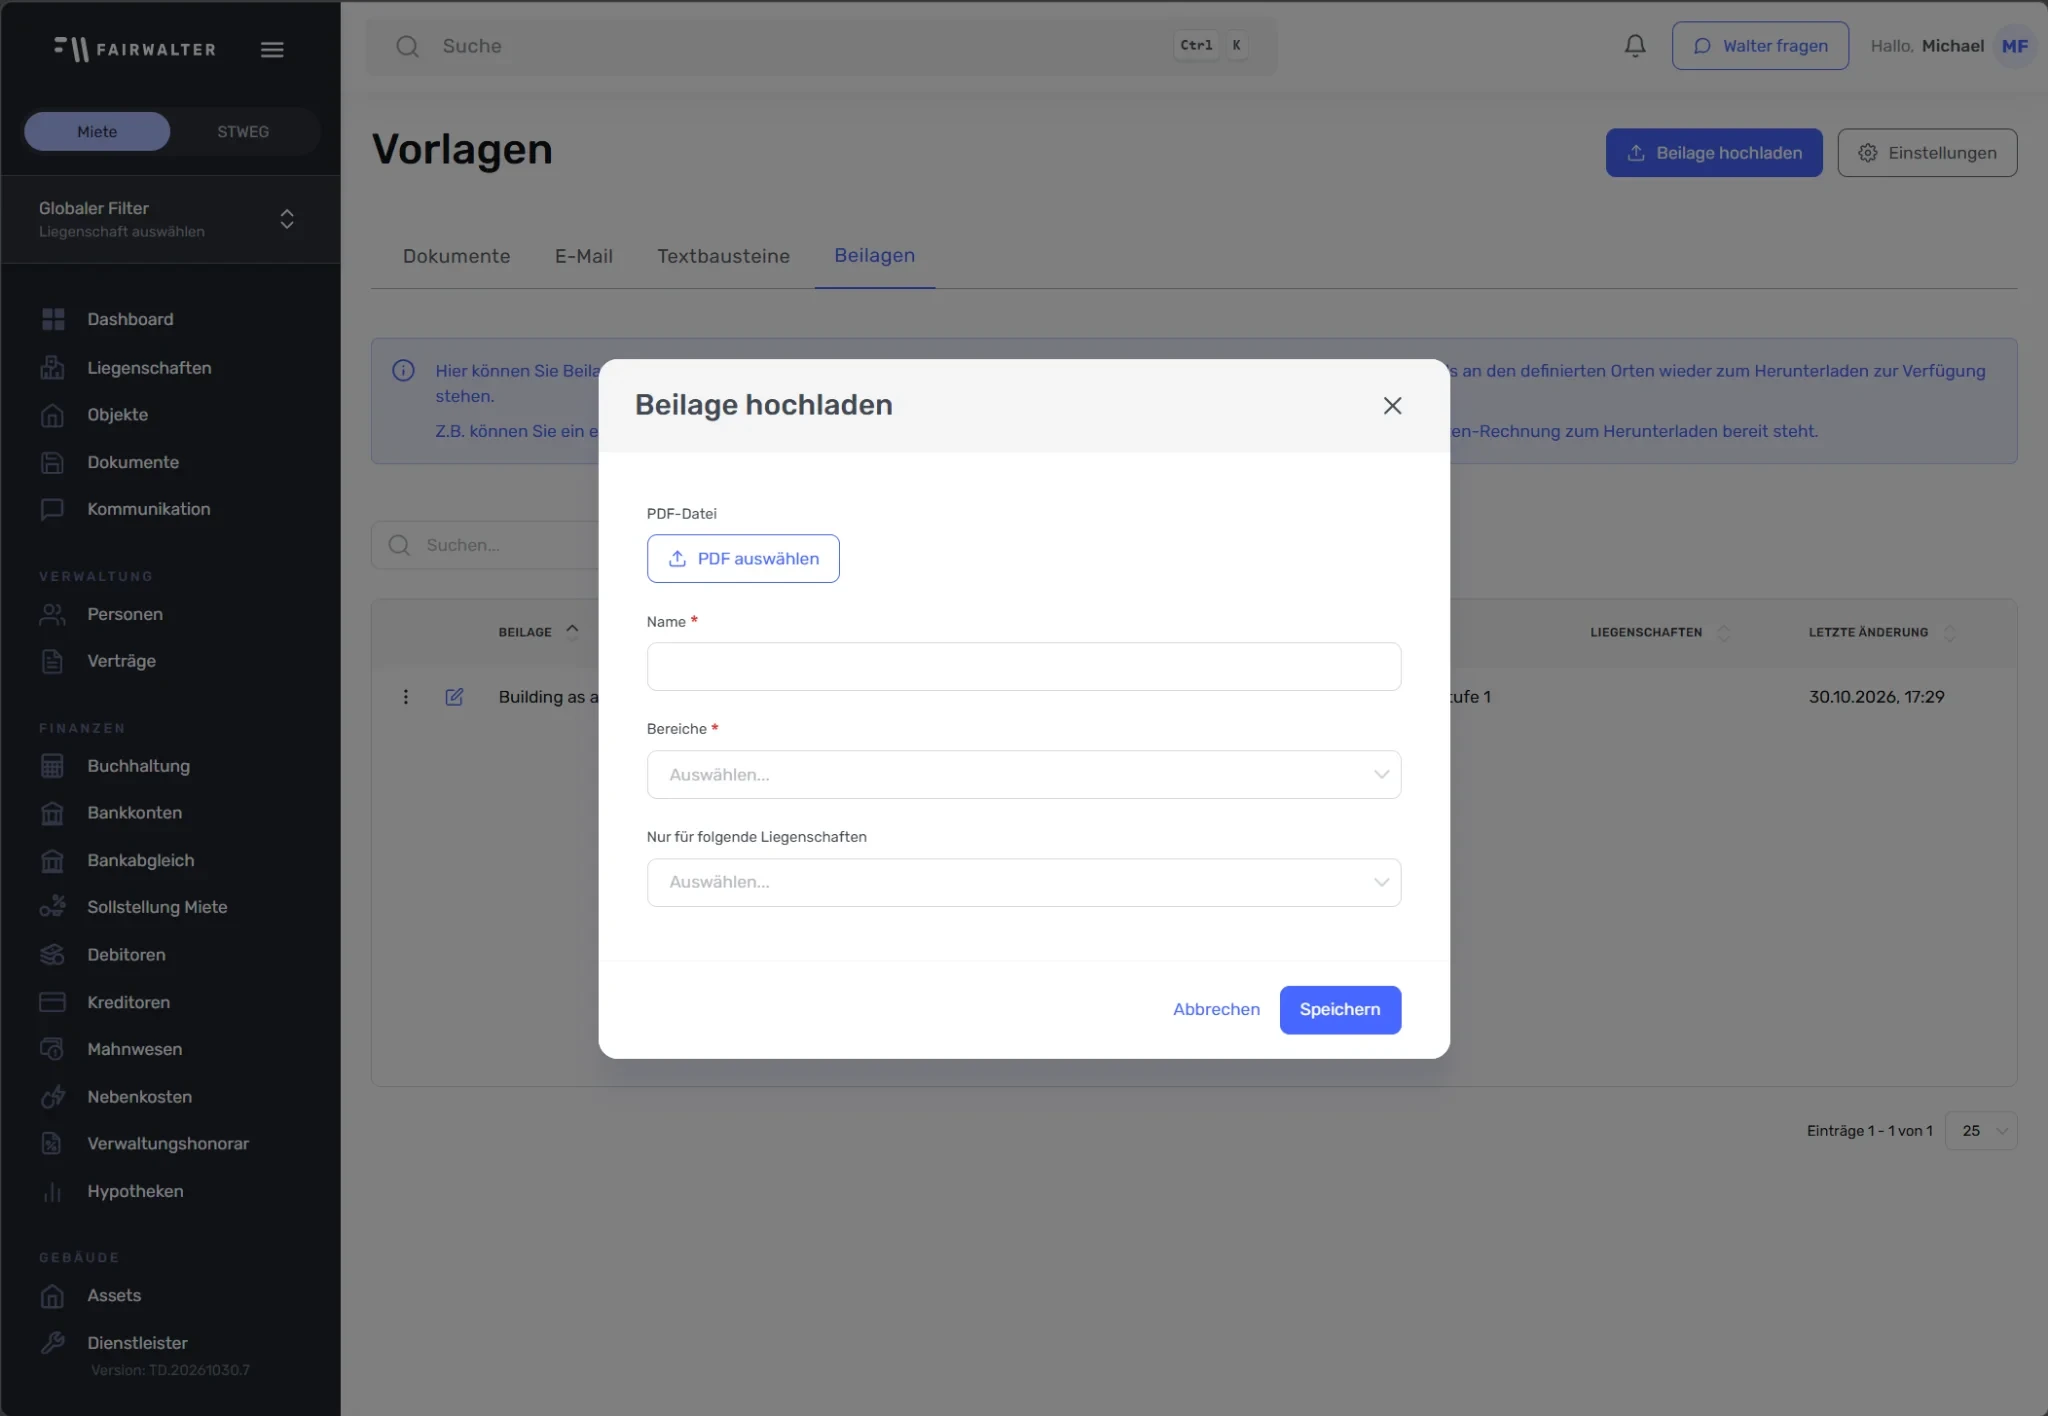The height and width of the screenshot is (1416, 2048).
Task: Click the global Suche search bar
Action: [x=821, y=46]
